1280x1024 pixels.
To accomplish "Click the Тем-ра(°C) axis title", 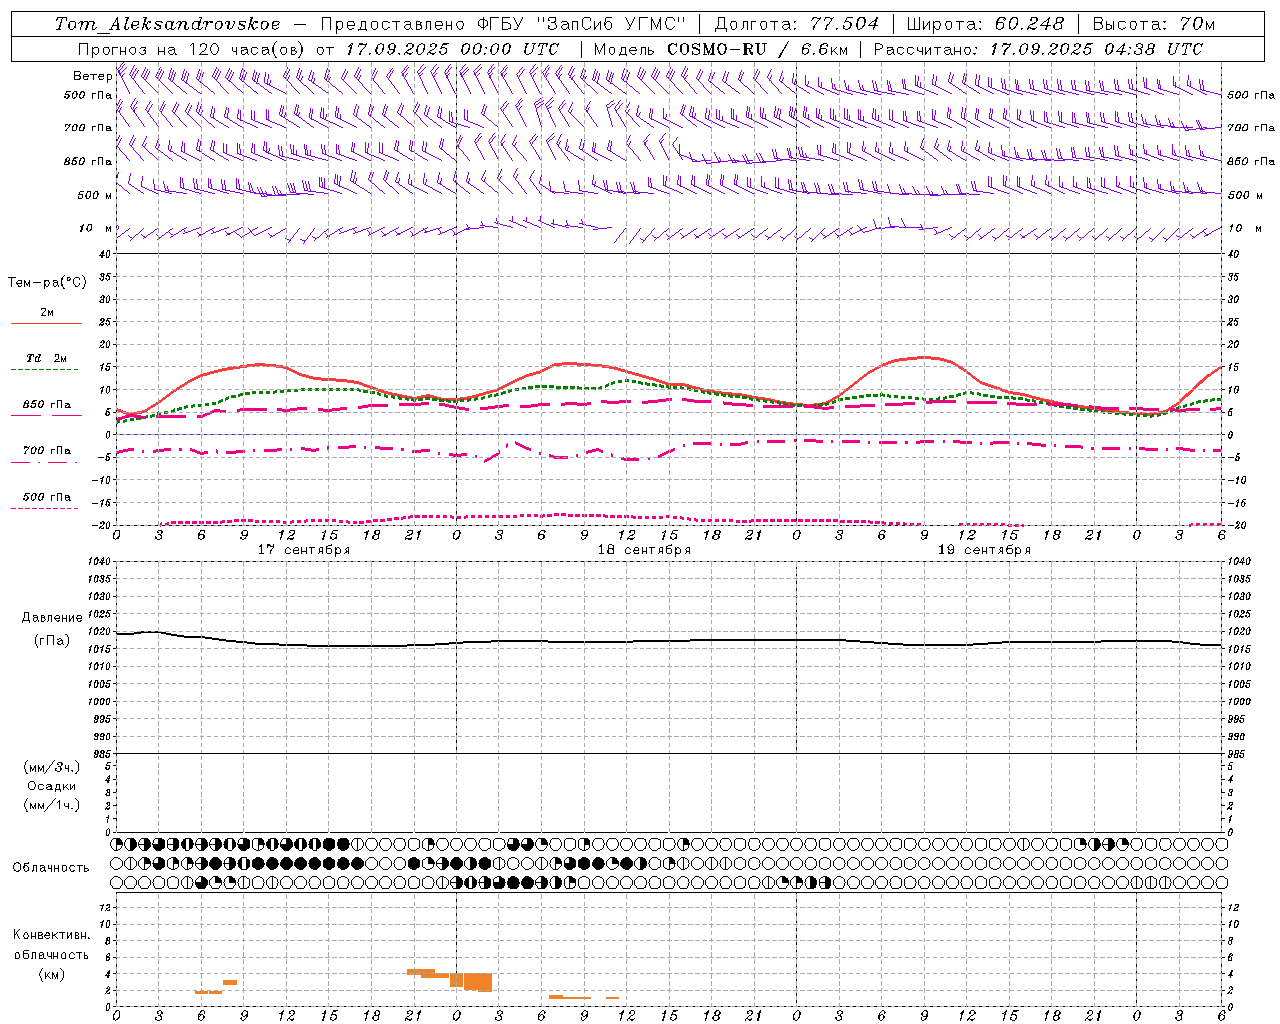I will click(47, 283).
